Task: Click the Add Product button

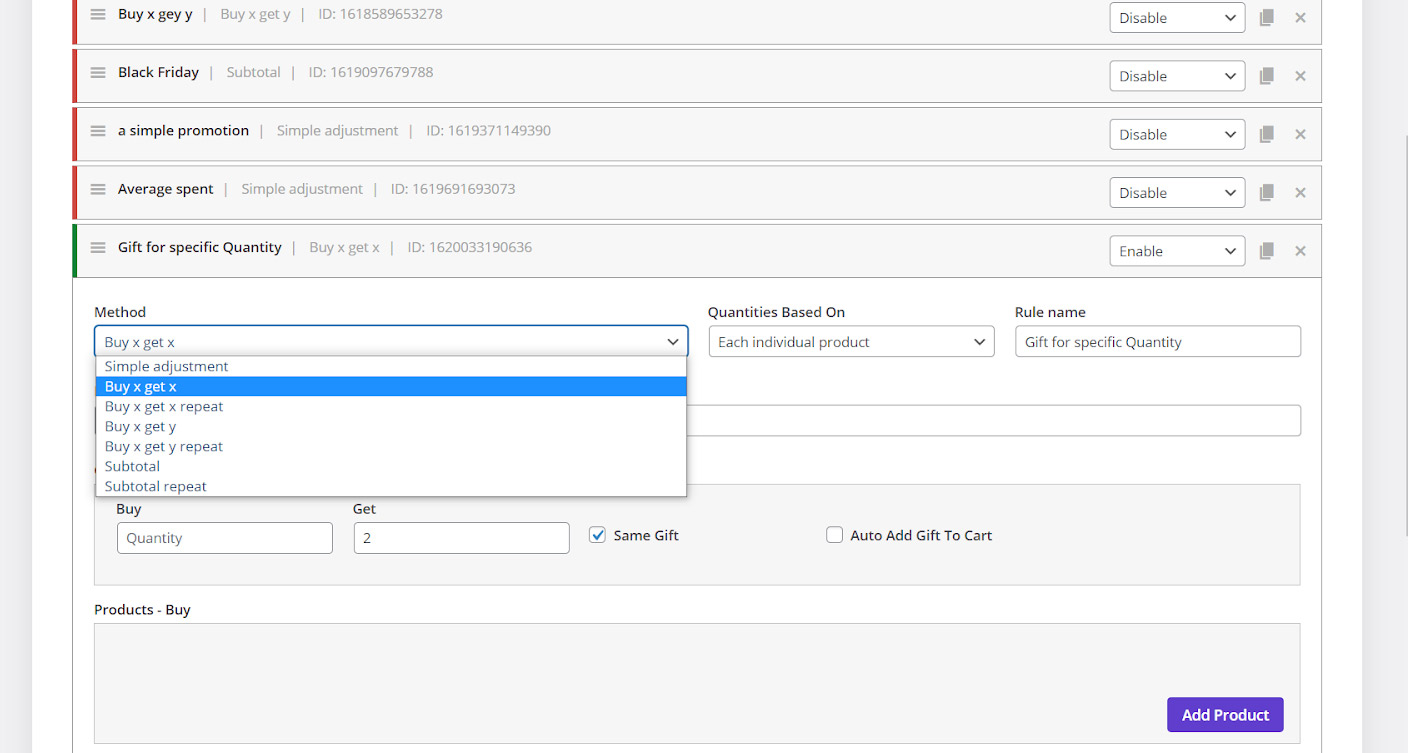Action: click(x=1225, y=715)
